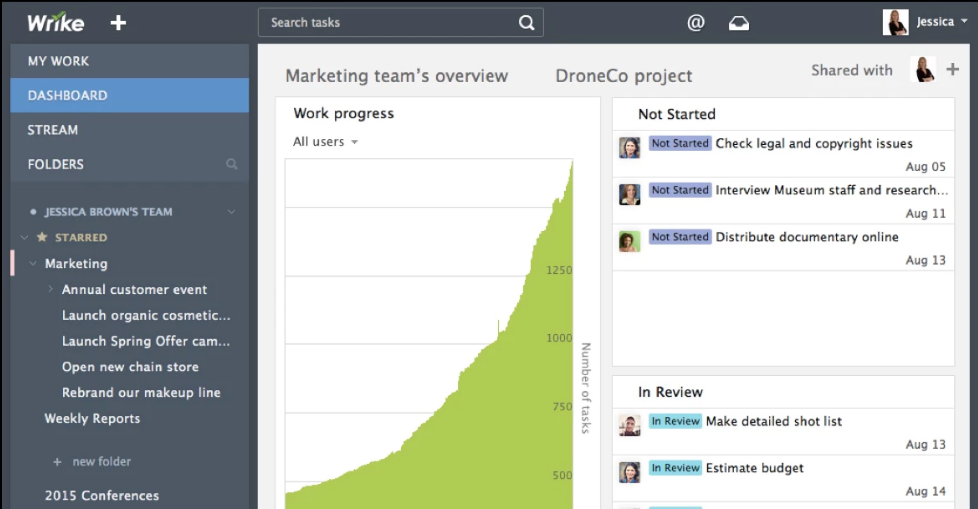Image resolution: width=978 pixels, height=509 pixels.
Task: Click the Aug 14 due date
Action: pos(926,491)
